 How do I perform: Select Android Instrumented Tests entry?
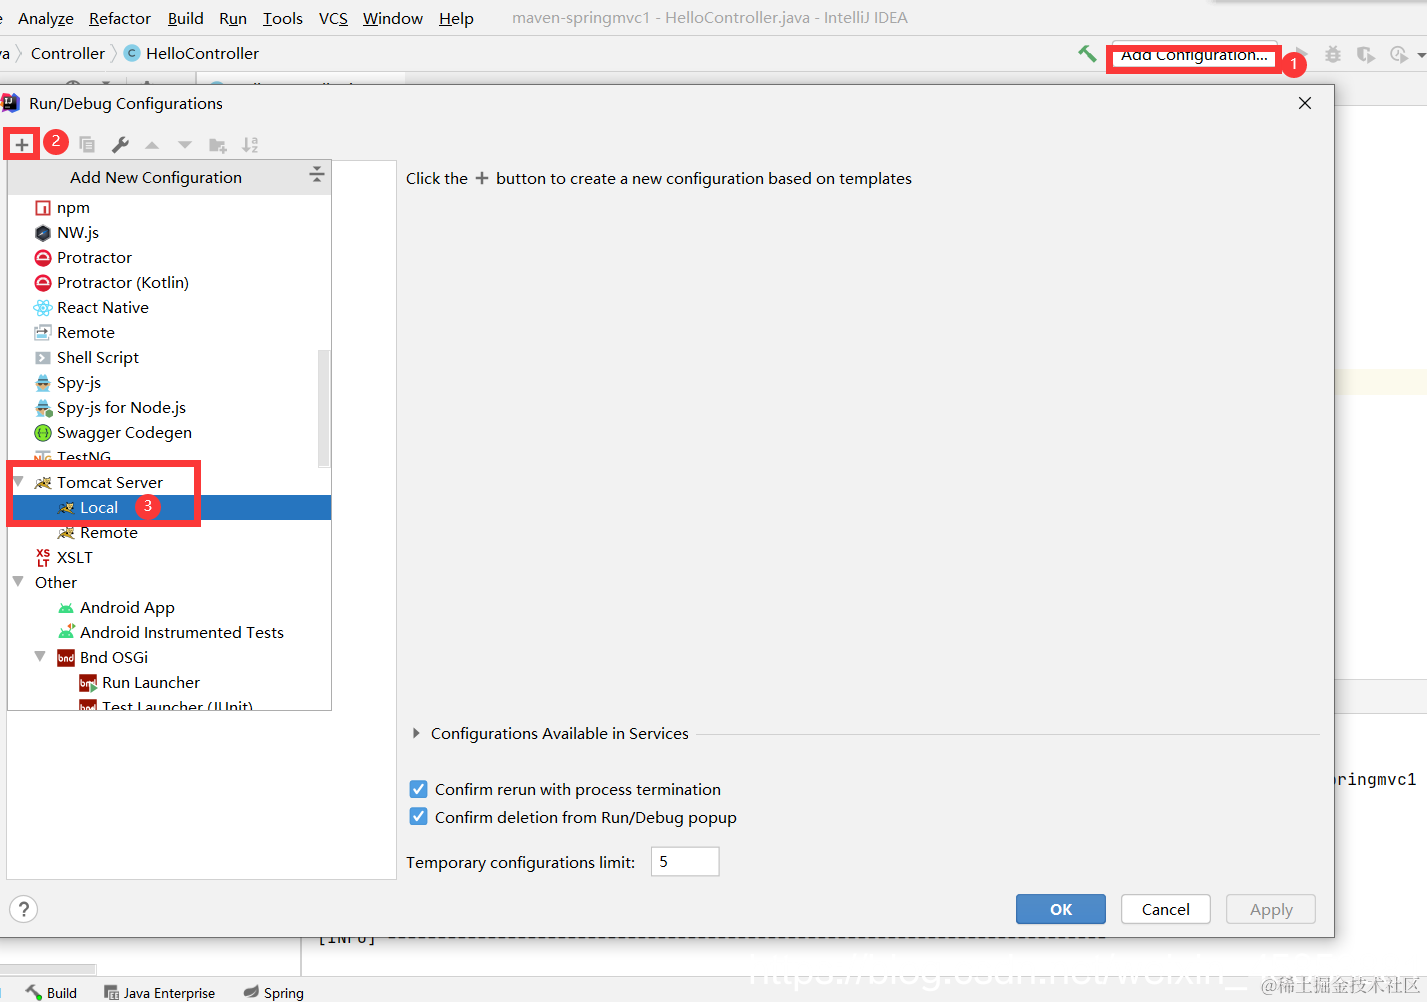pos(169,632)
